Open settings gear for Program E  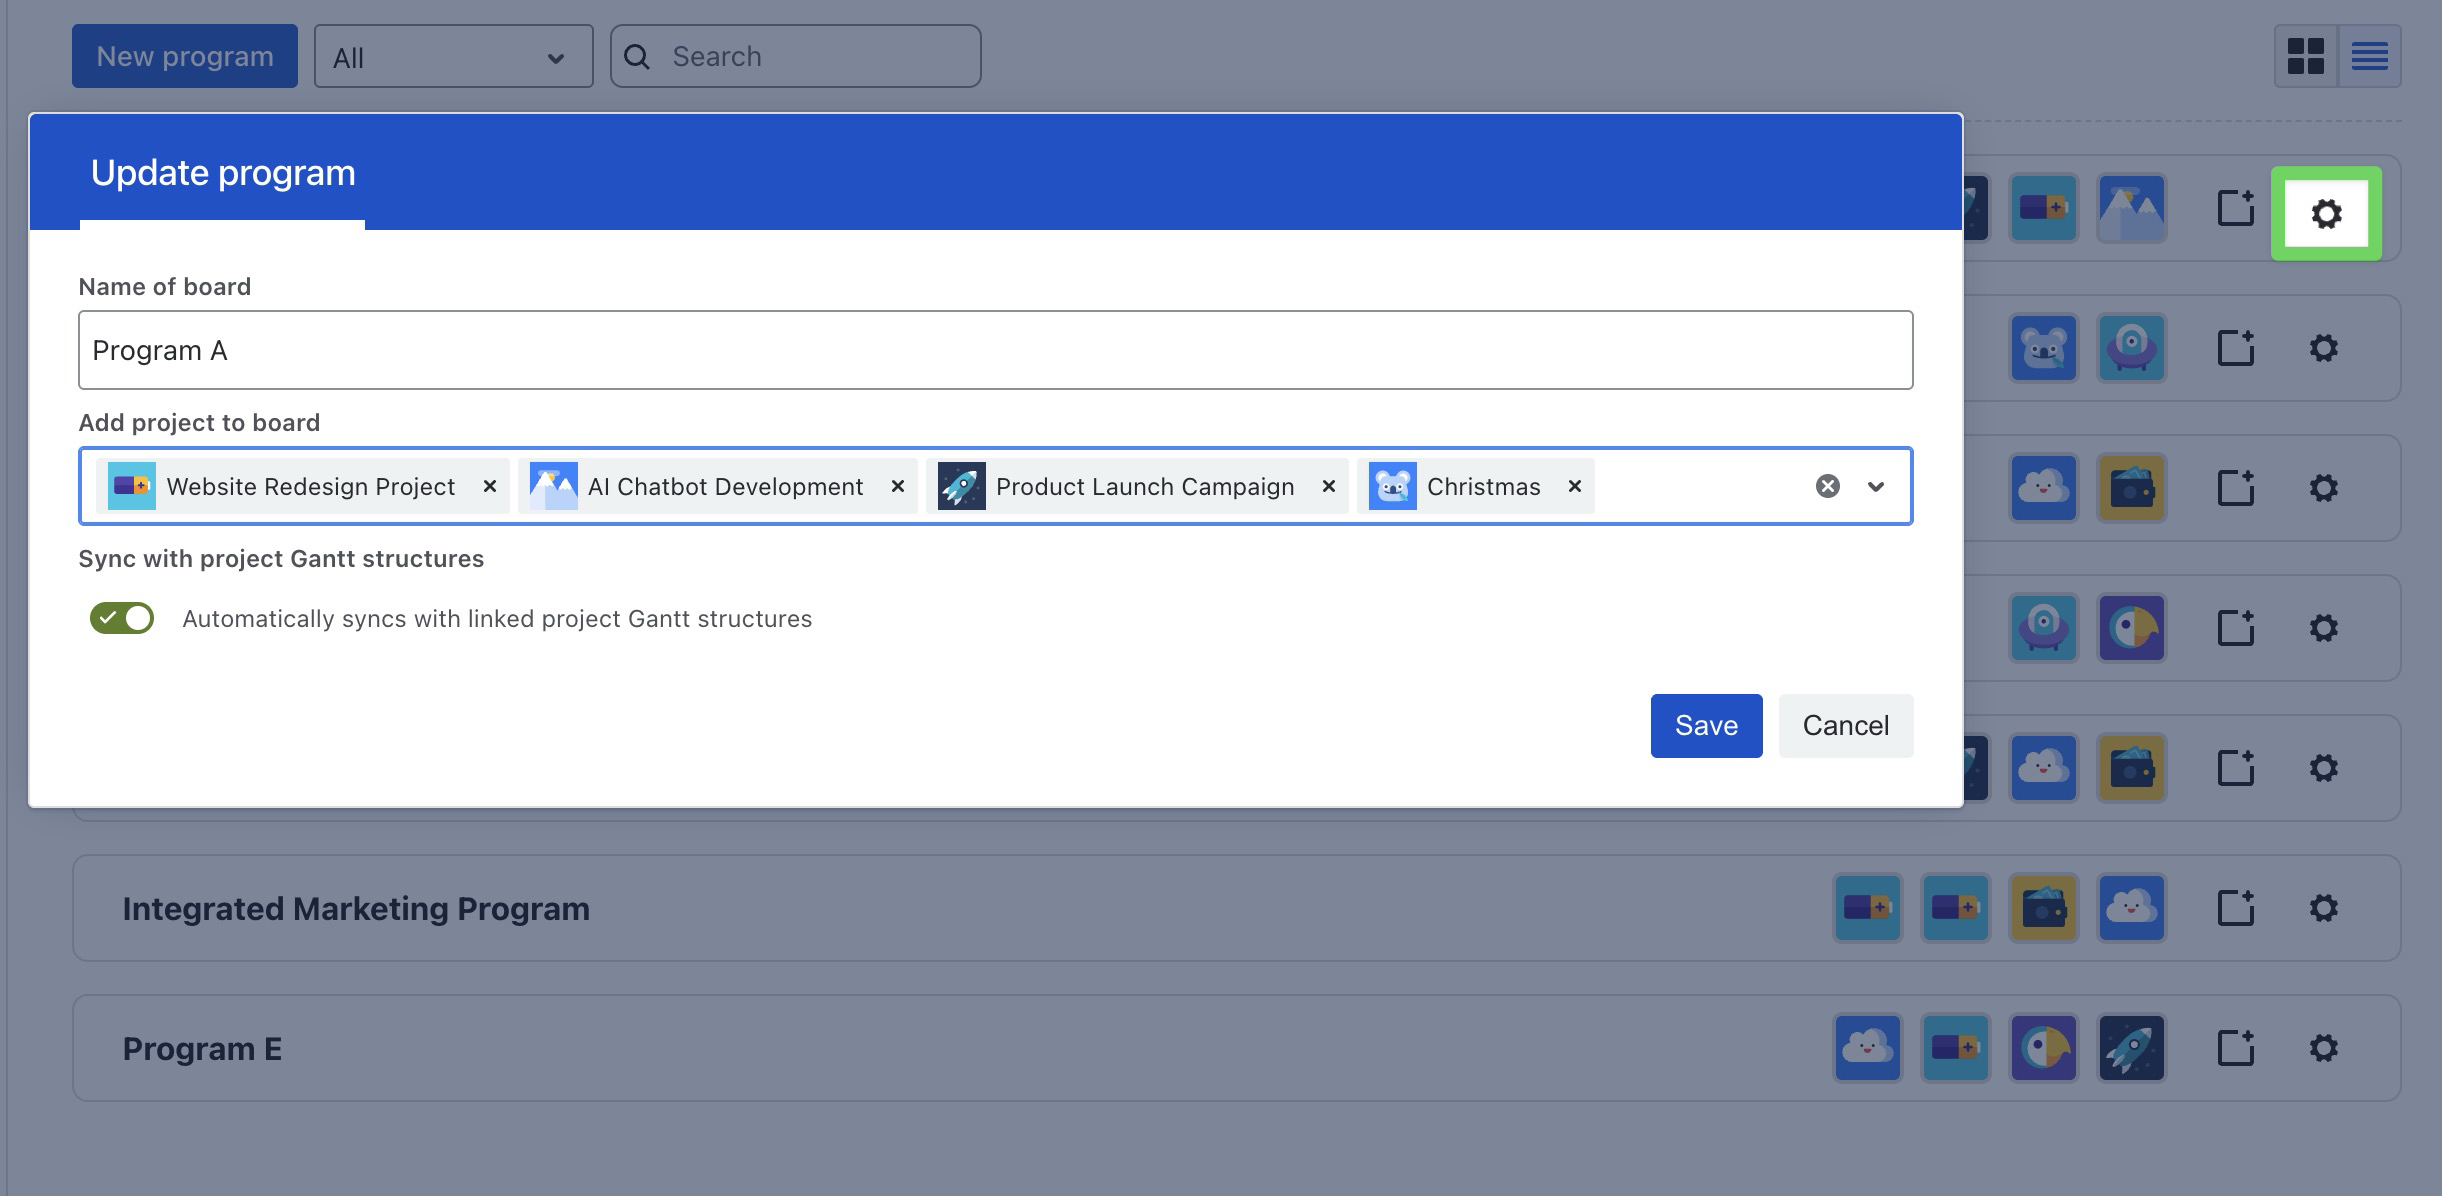(x=2323, y=1048)
